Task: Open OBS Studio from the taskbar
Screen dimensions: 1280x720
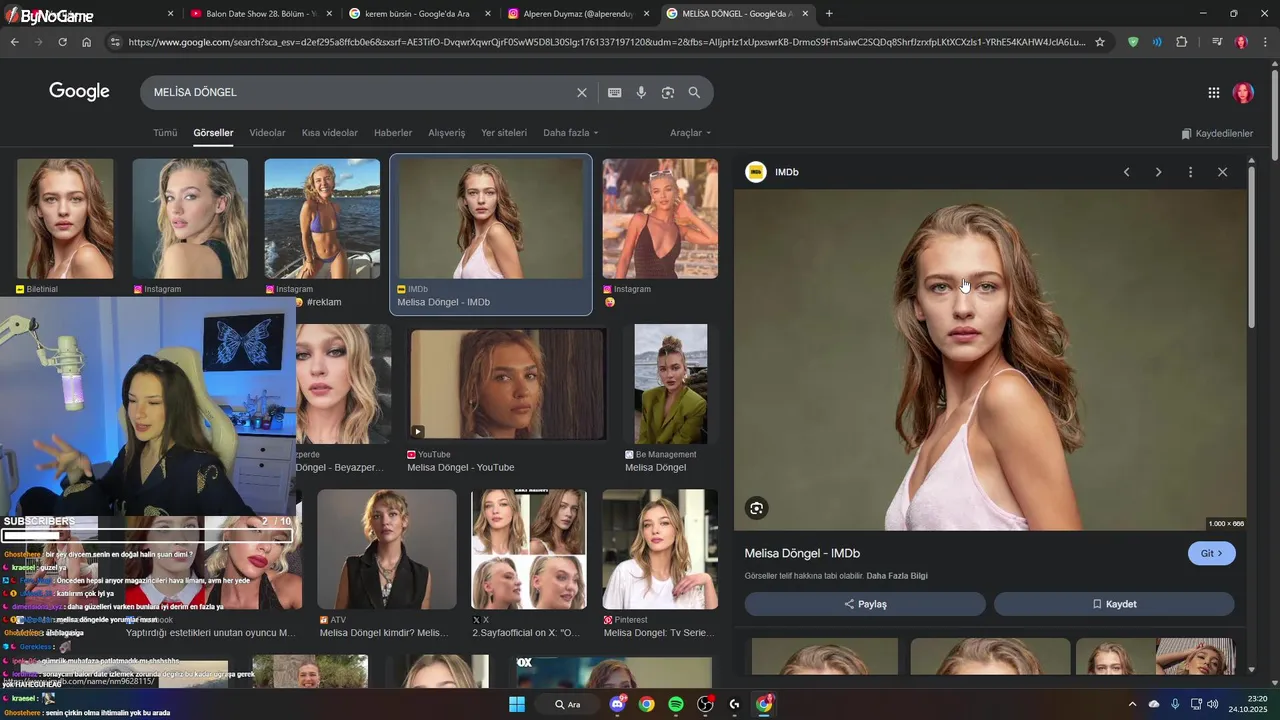Action: [x=705, y=704]
